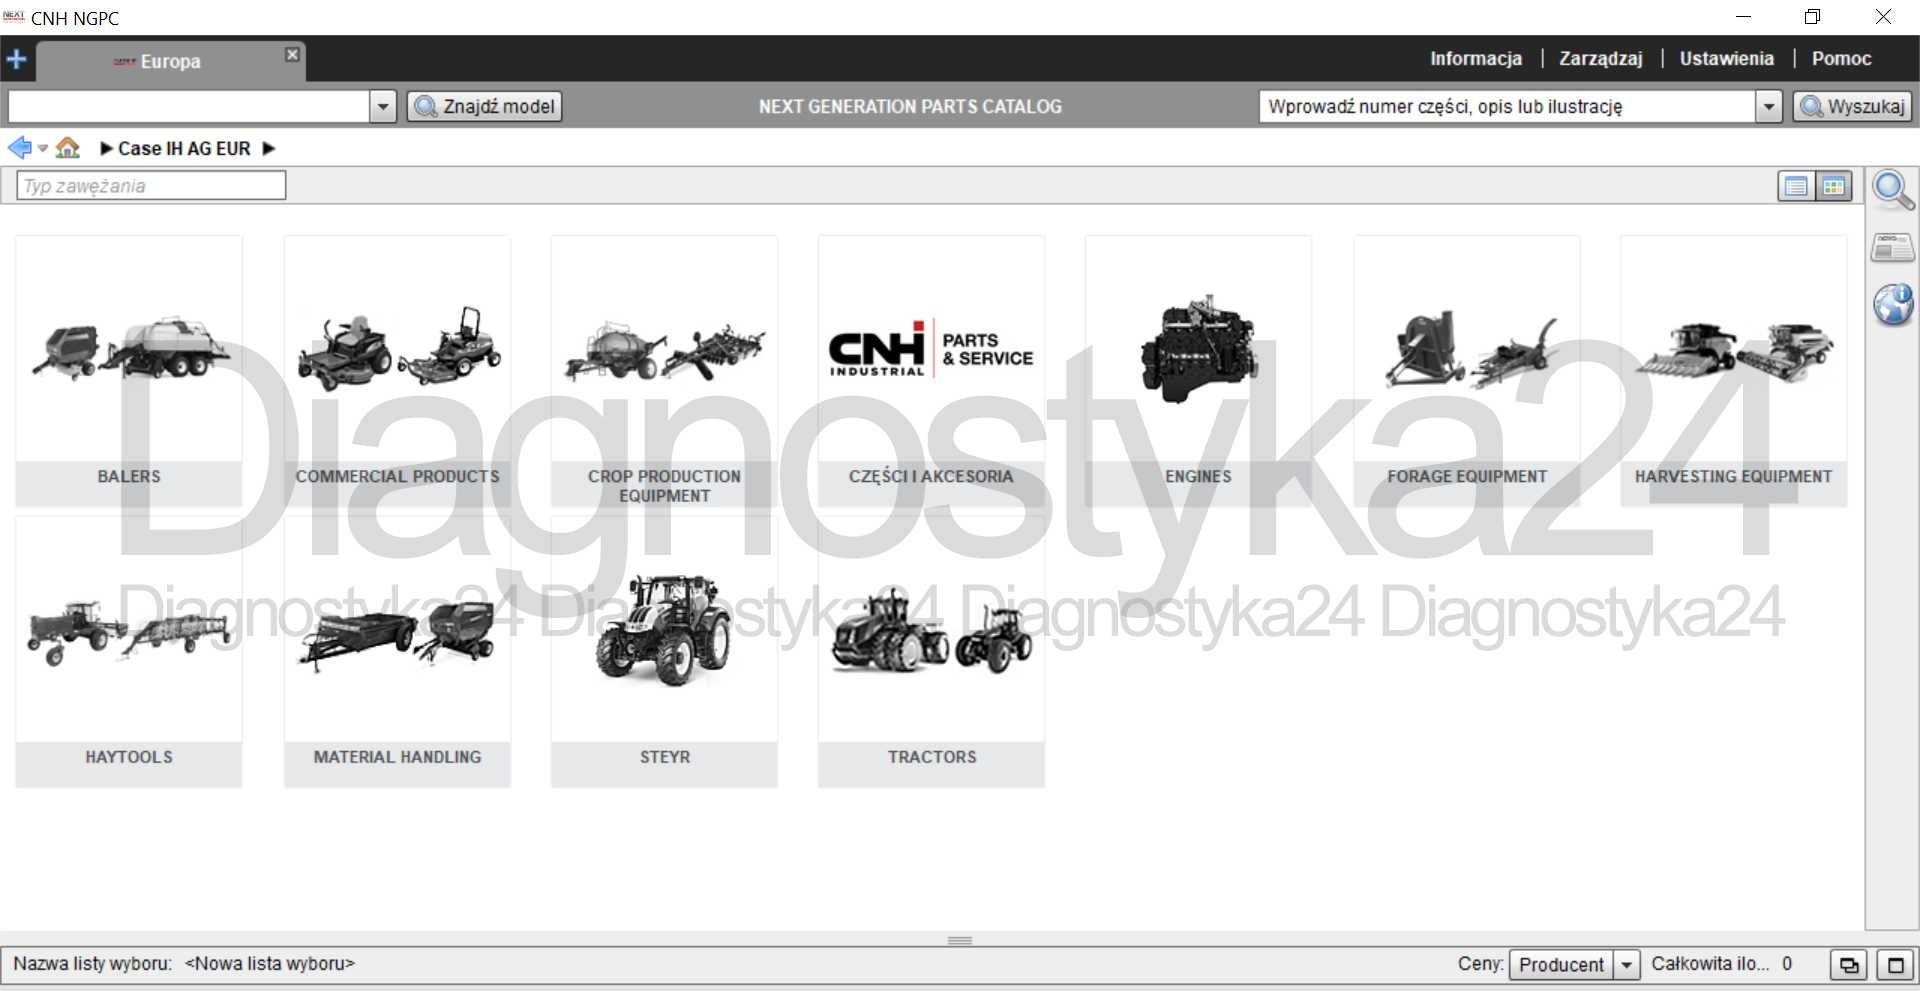The width and height of the screenshot is (1920, 991).
Task: Click the Znajdź model button
Action: coord(485,106)
